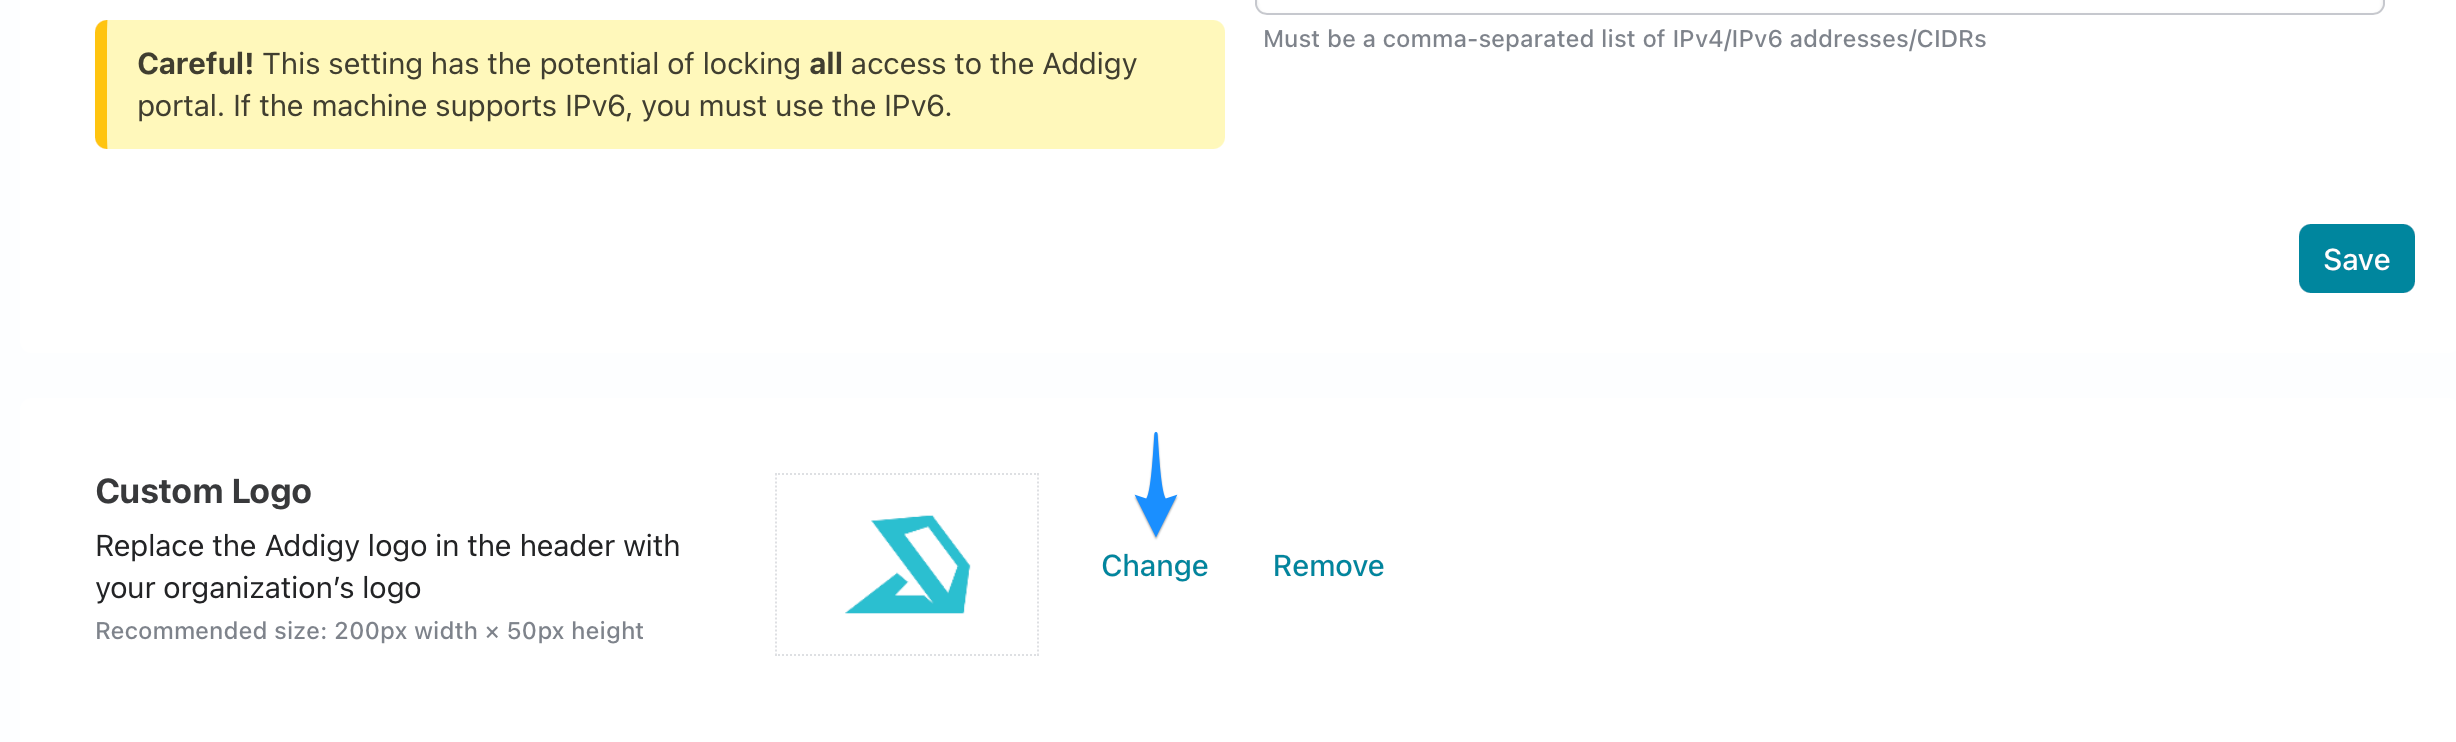Click the Custom Logo heading
The width and height of the screenshot is (2456, 742).
pos(203,491)
